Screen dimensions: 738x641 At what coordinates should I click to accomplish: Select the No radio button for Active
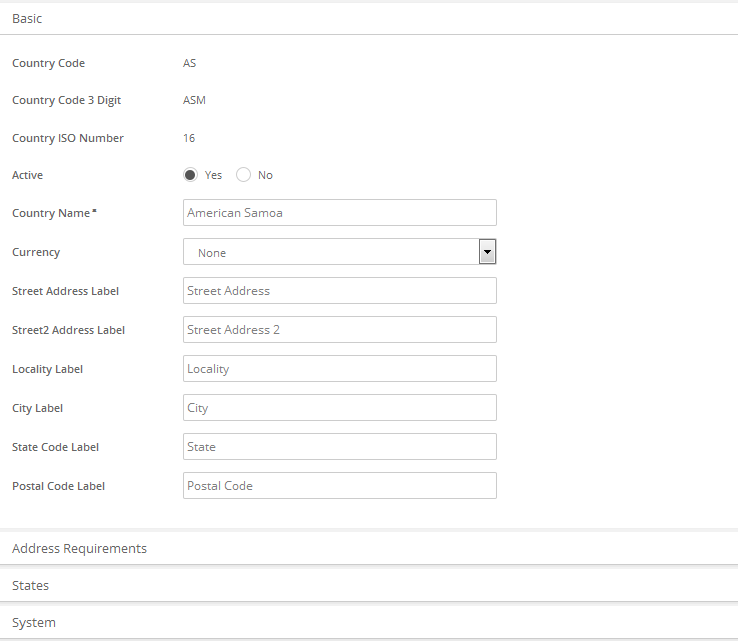tap(243, 175)
